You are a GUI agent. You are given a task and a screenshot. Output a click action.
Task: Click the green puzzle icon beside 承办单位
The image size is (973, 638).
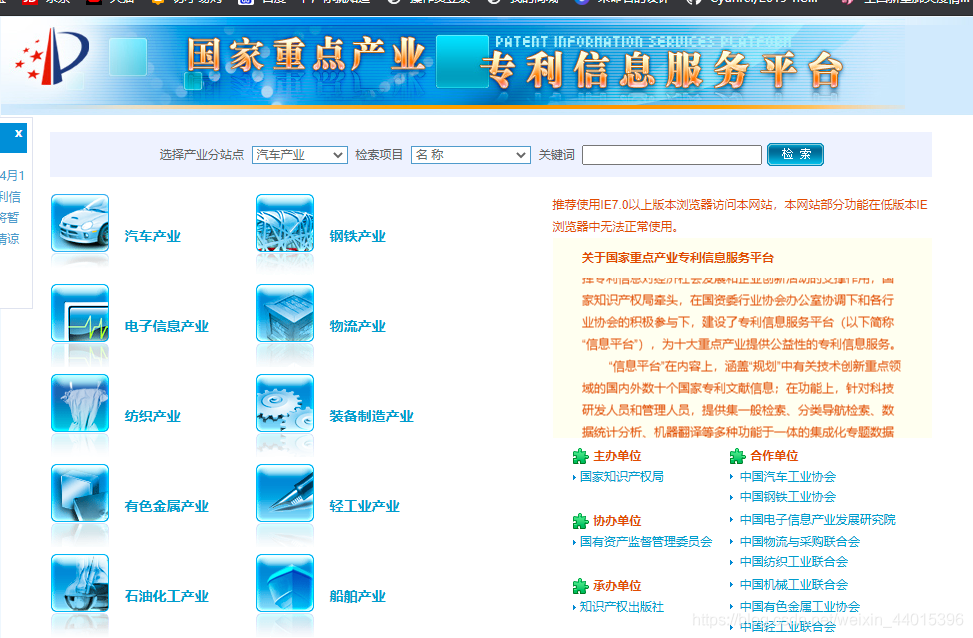[580, 586]
